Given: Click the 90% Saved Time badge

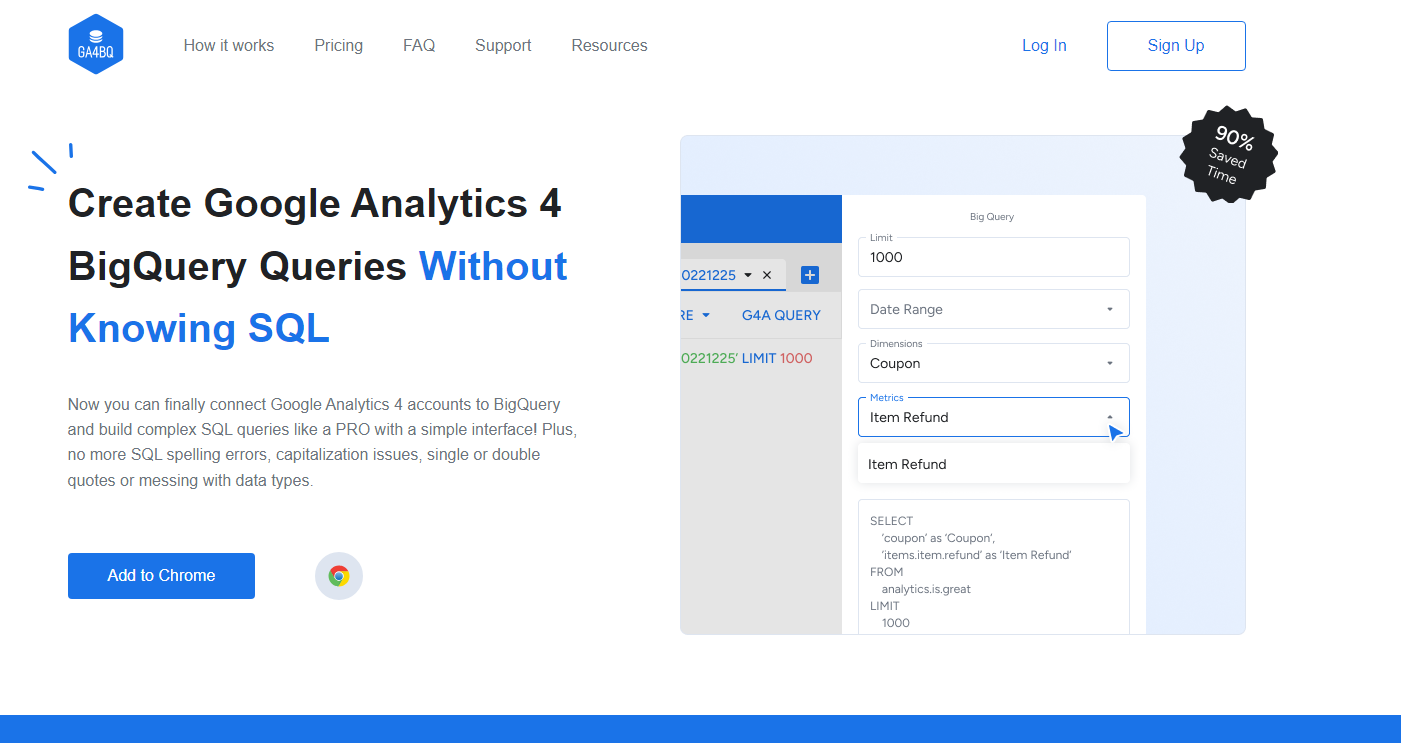Looking at the screenshot, I should tap(1229, 155).
